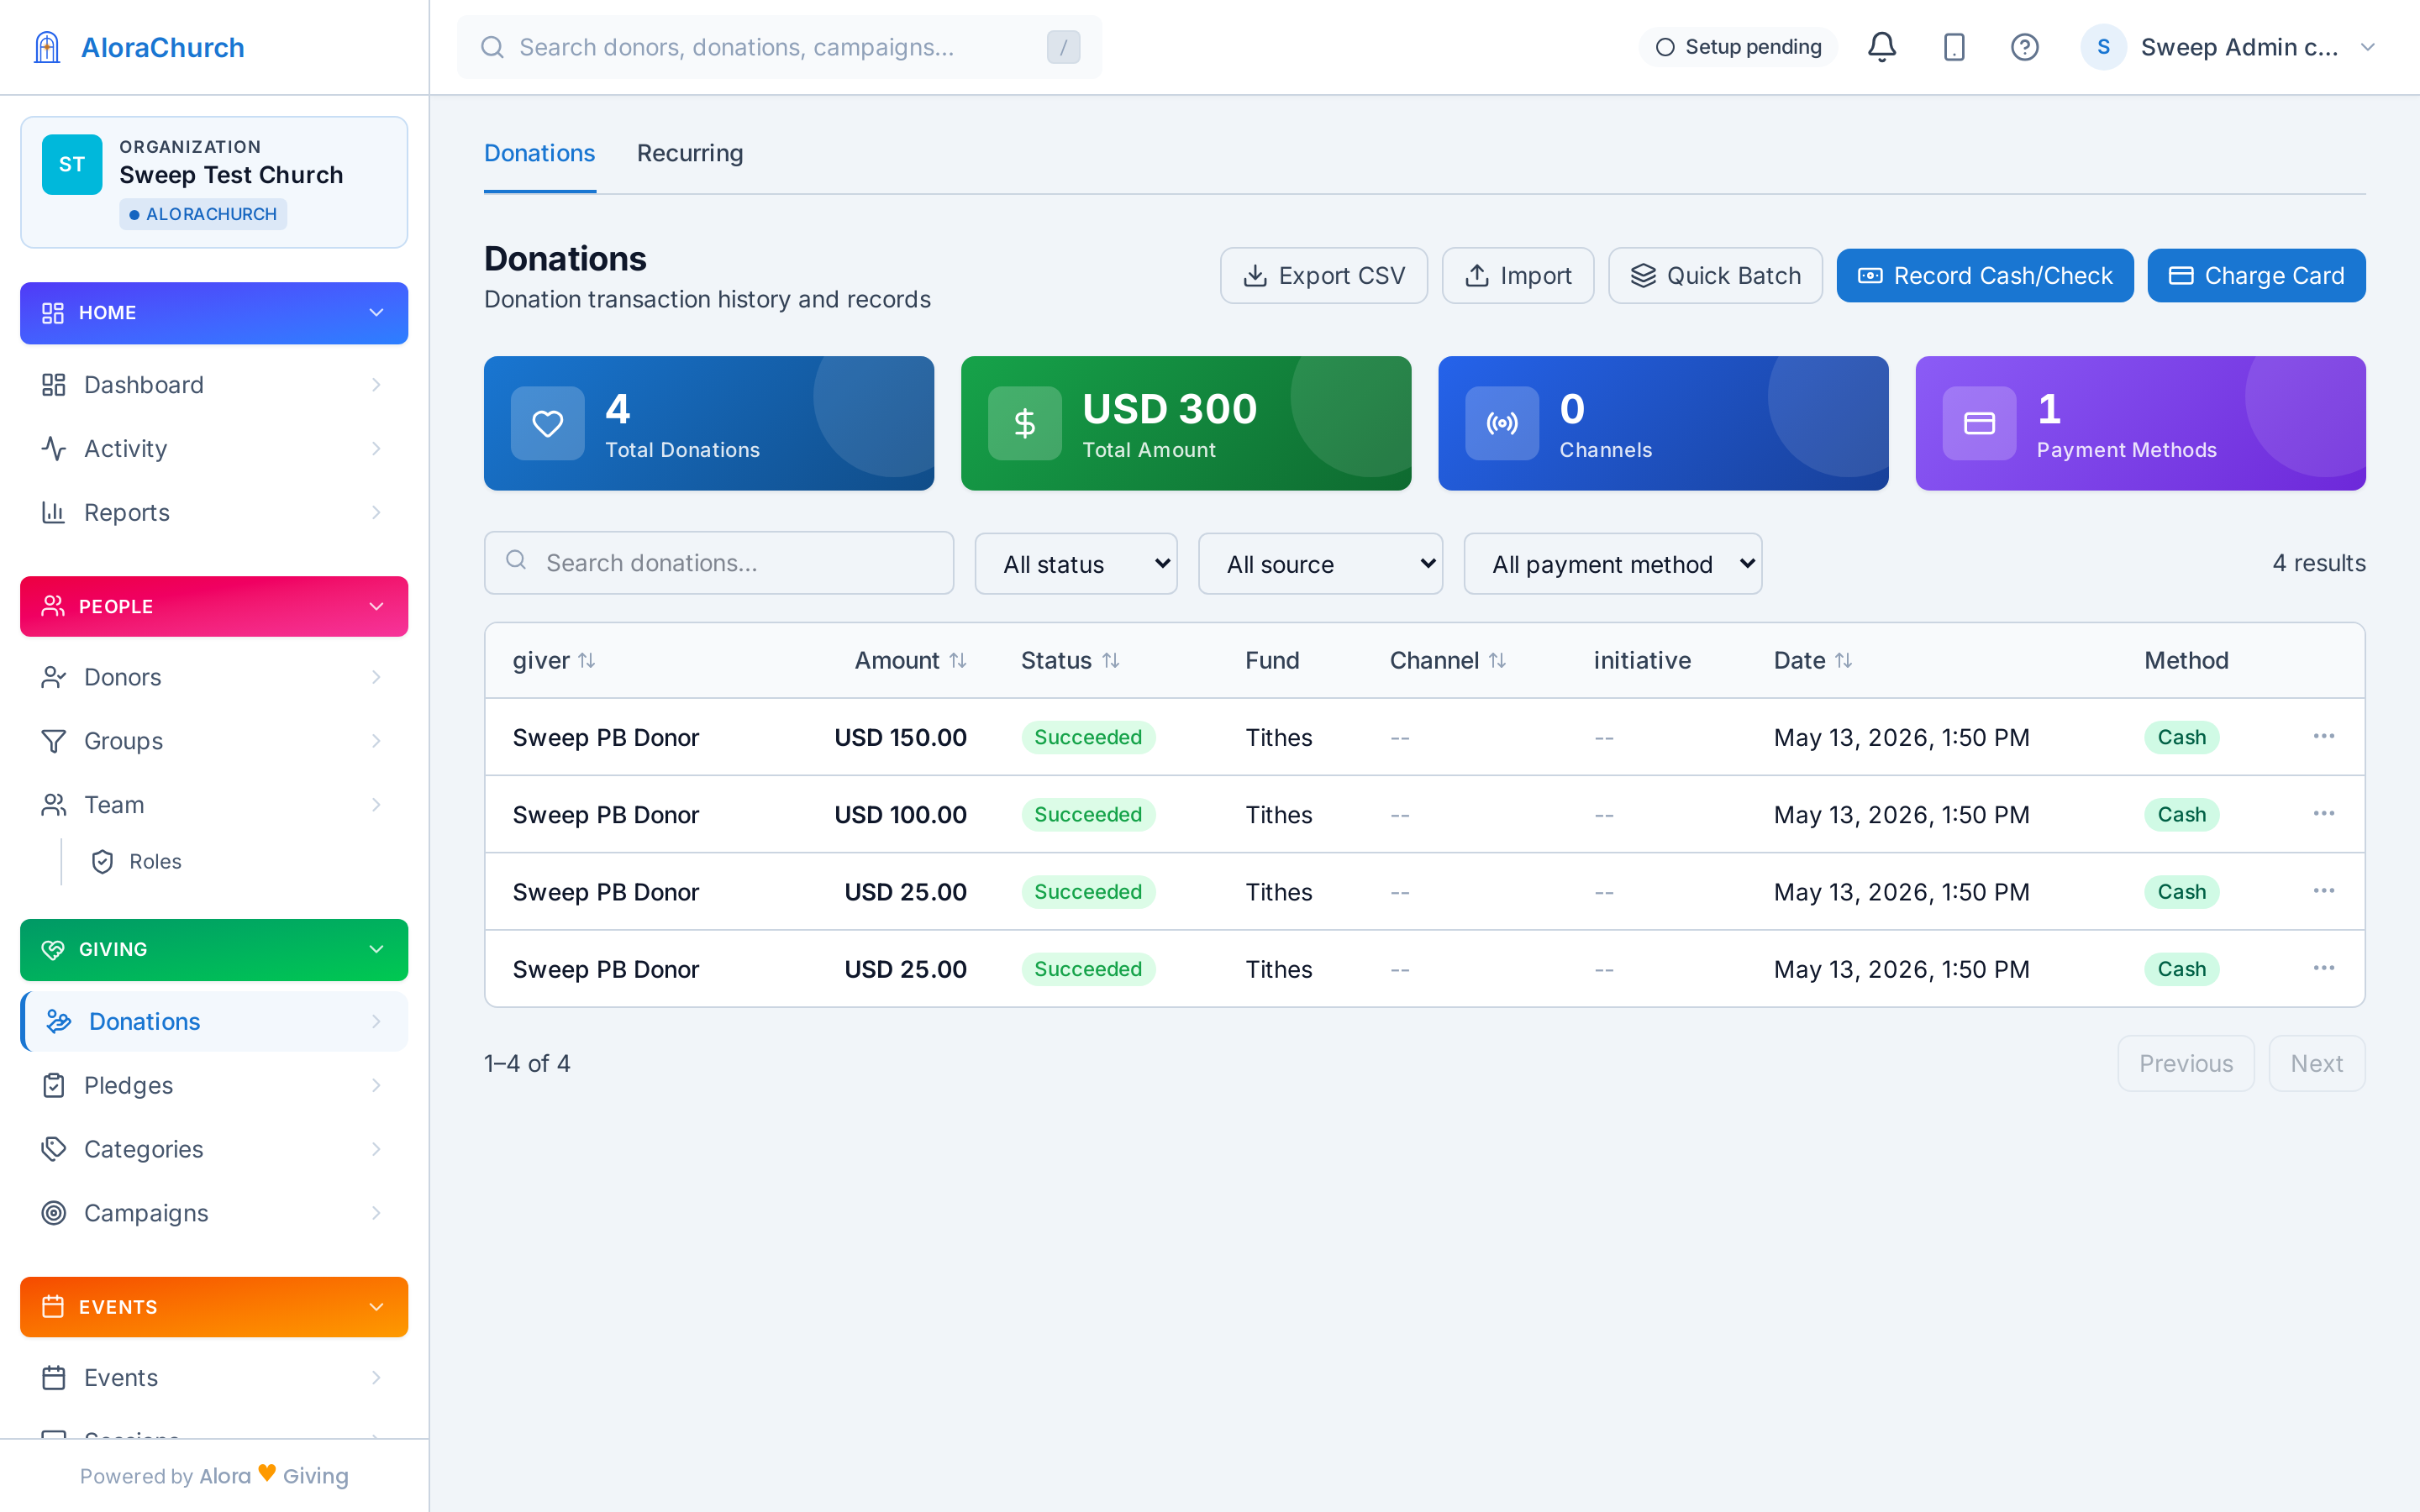Click the heart icon on Total Donations card
Image resolution: width=2420 pixels, height=1512 pixels.
click(547, 423)
